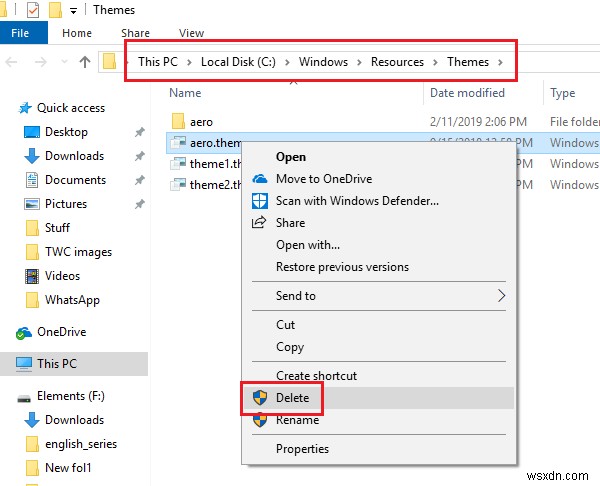Expand the chevron after Local Disk (C:)
The height and width of the screenshot is (486, 600).
[287, 62]
